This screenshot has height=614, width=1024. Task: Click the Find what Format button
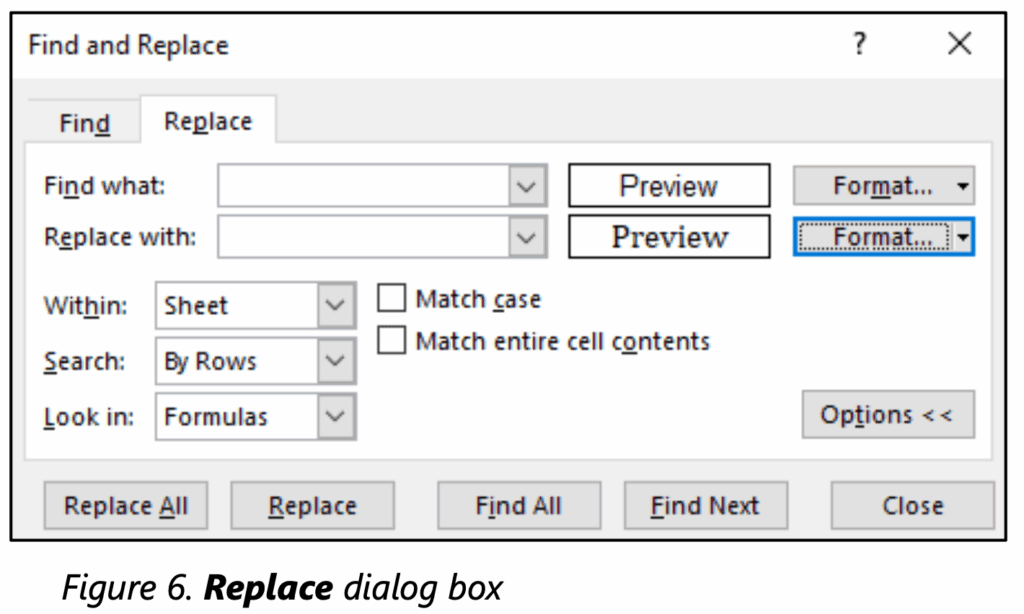[x=872, y=186]
